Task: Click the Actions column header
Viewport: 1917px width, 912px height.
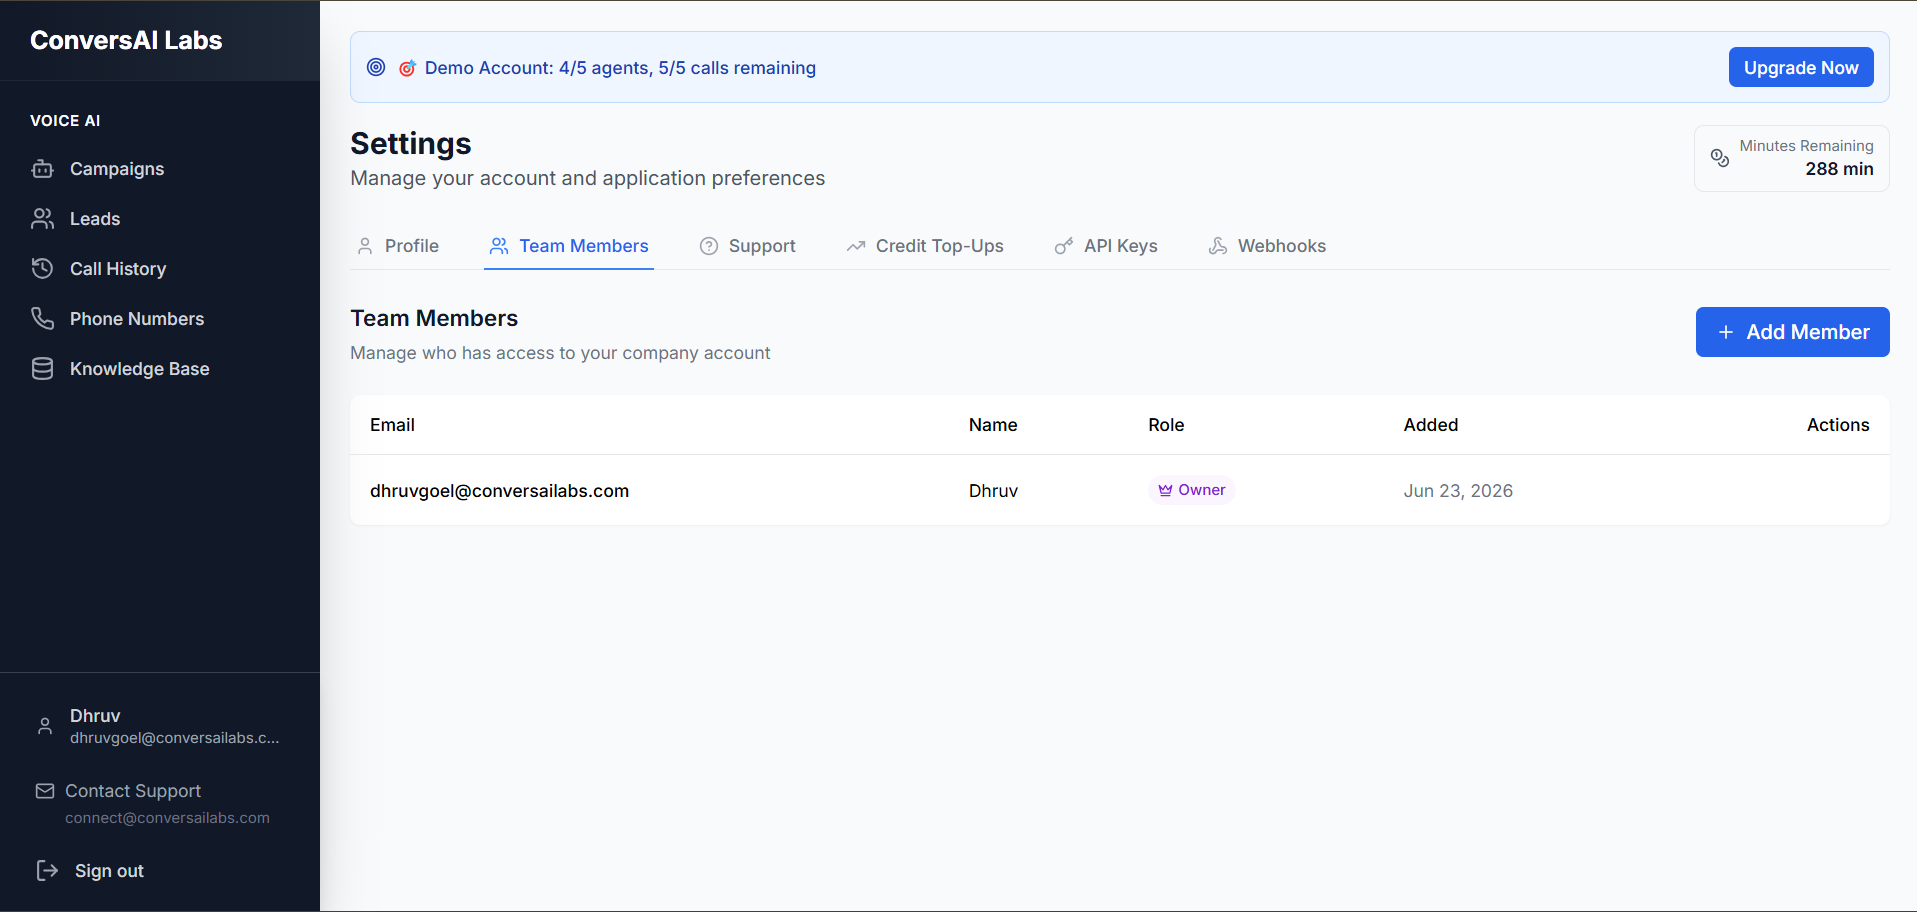Action: click(x=1838, y=425)
